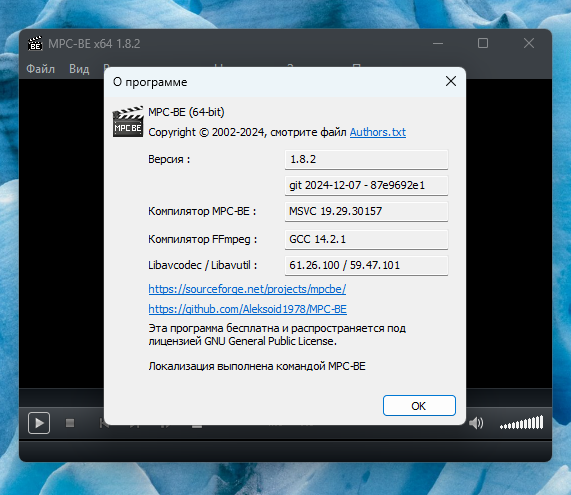Click the MPC-BE clapperboard logo in dialog
The height and width of the screenshot is (495, 571).
[x=127, y=122]
